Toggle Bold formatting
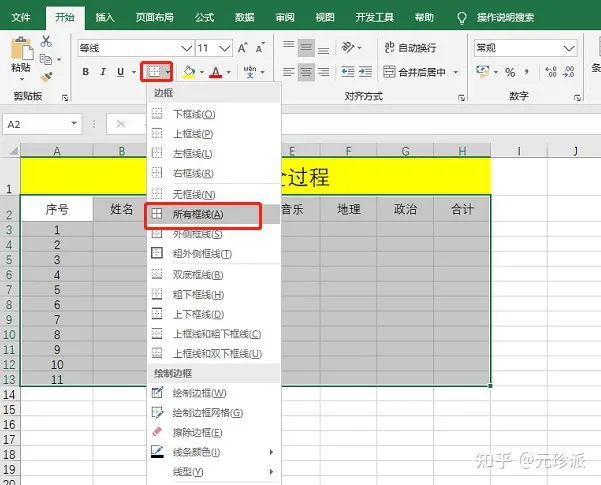Viewport: 601px width, 485px height. pyautogui.click(x=85, y=72)
